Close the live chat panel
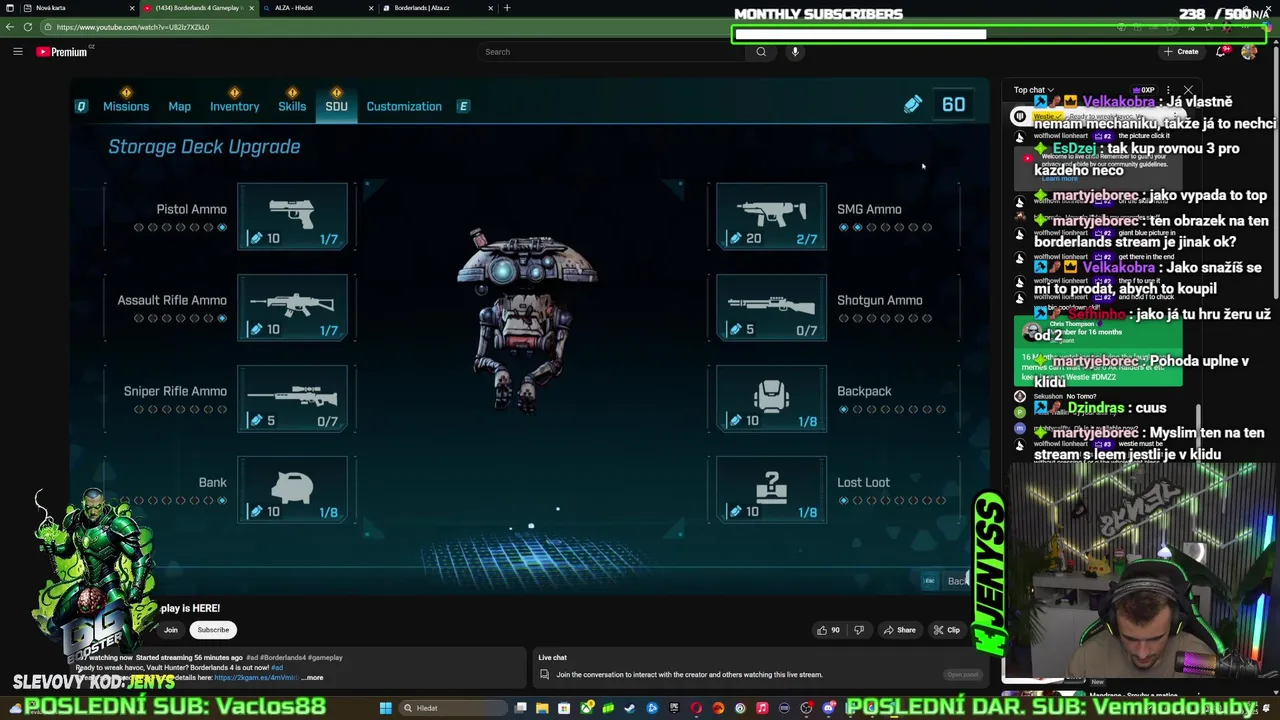 point(1188,90)
